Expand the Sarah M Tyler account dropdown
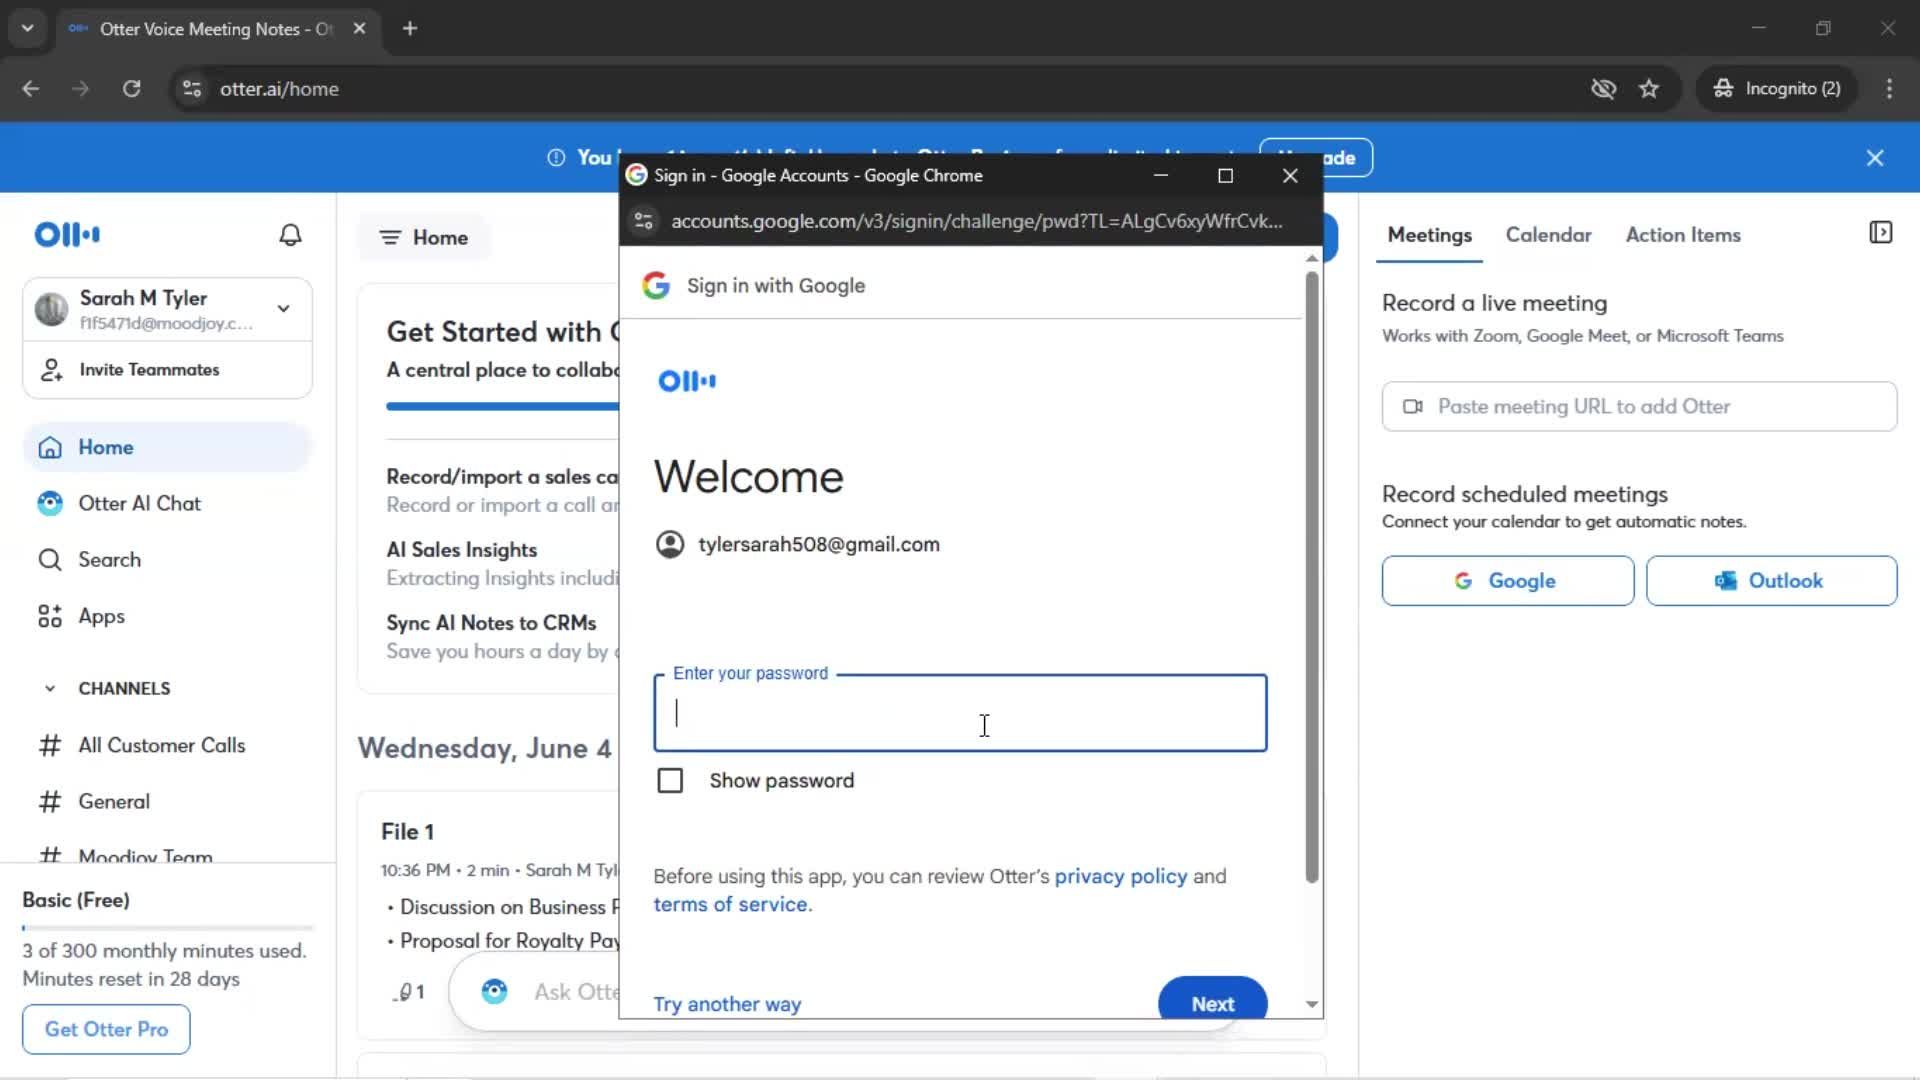This screenshot has width=1920, height=1080. click(284, 309)
